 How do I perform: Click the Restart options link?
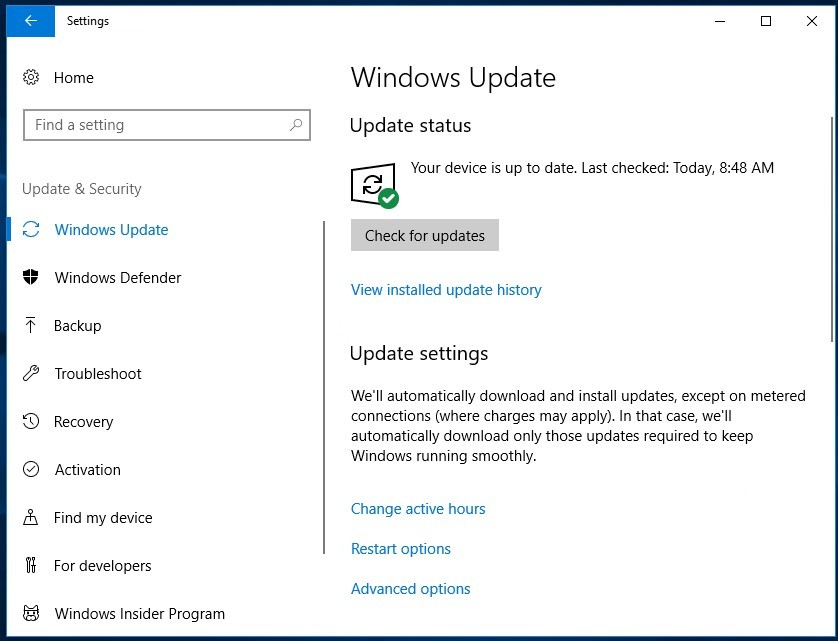(401, 549)
